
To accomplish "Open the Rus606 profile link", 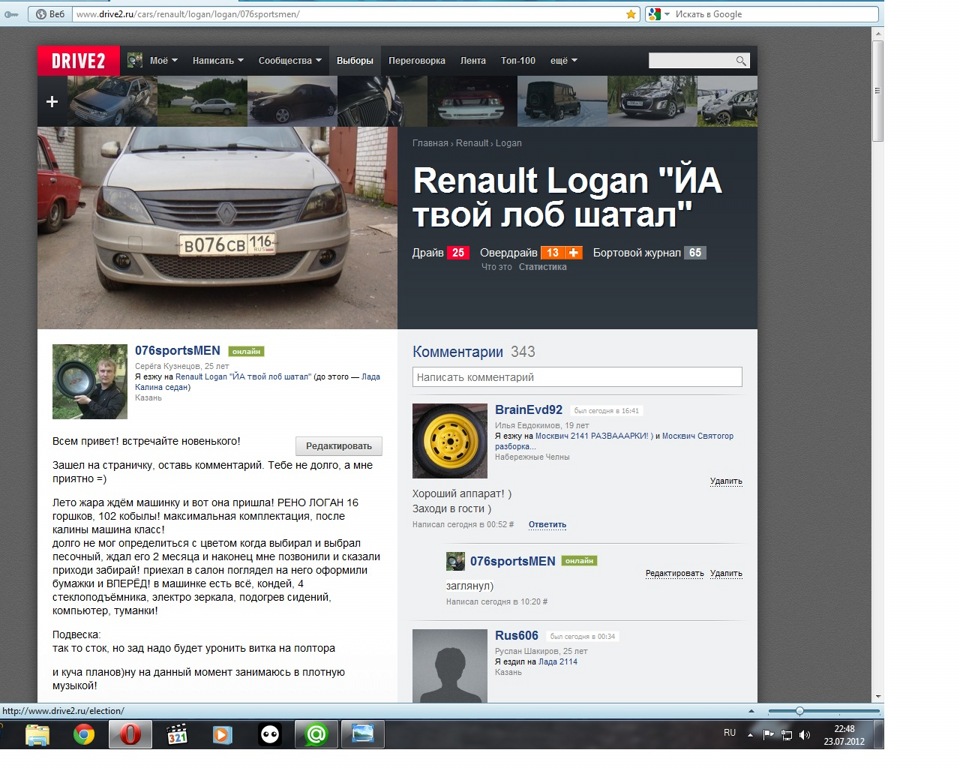I will (516, 636).
